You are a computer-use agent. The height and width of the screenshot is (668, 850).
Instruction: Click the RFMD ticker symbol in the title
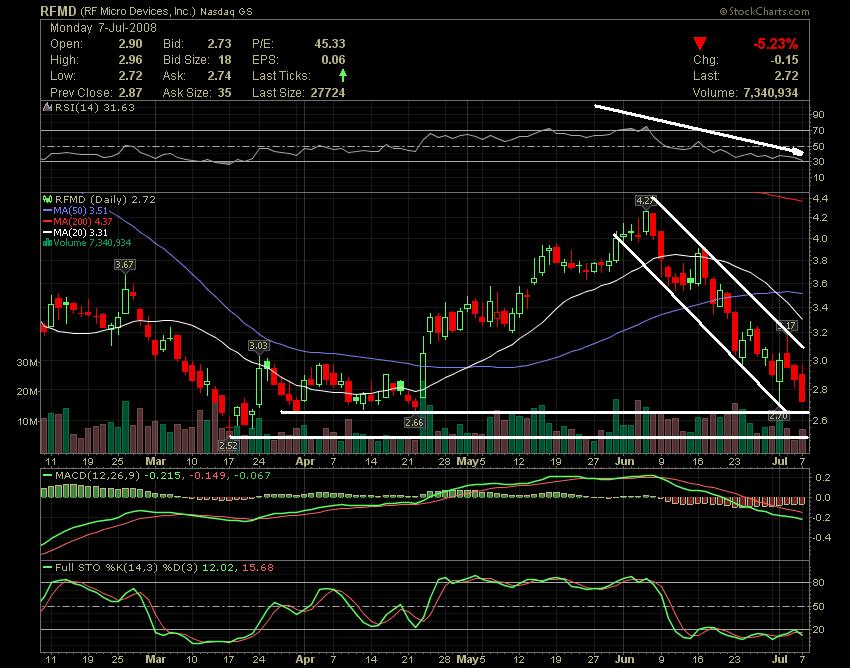tap(59, 11)
